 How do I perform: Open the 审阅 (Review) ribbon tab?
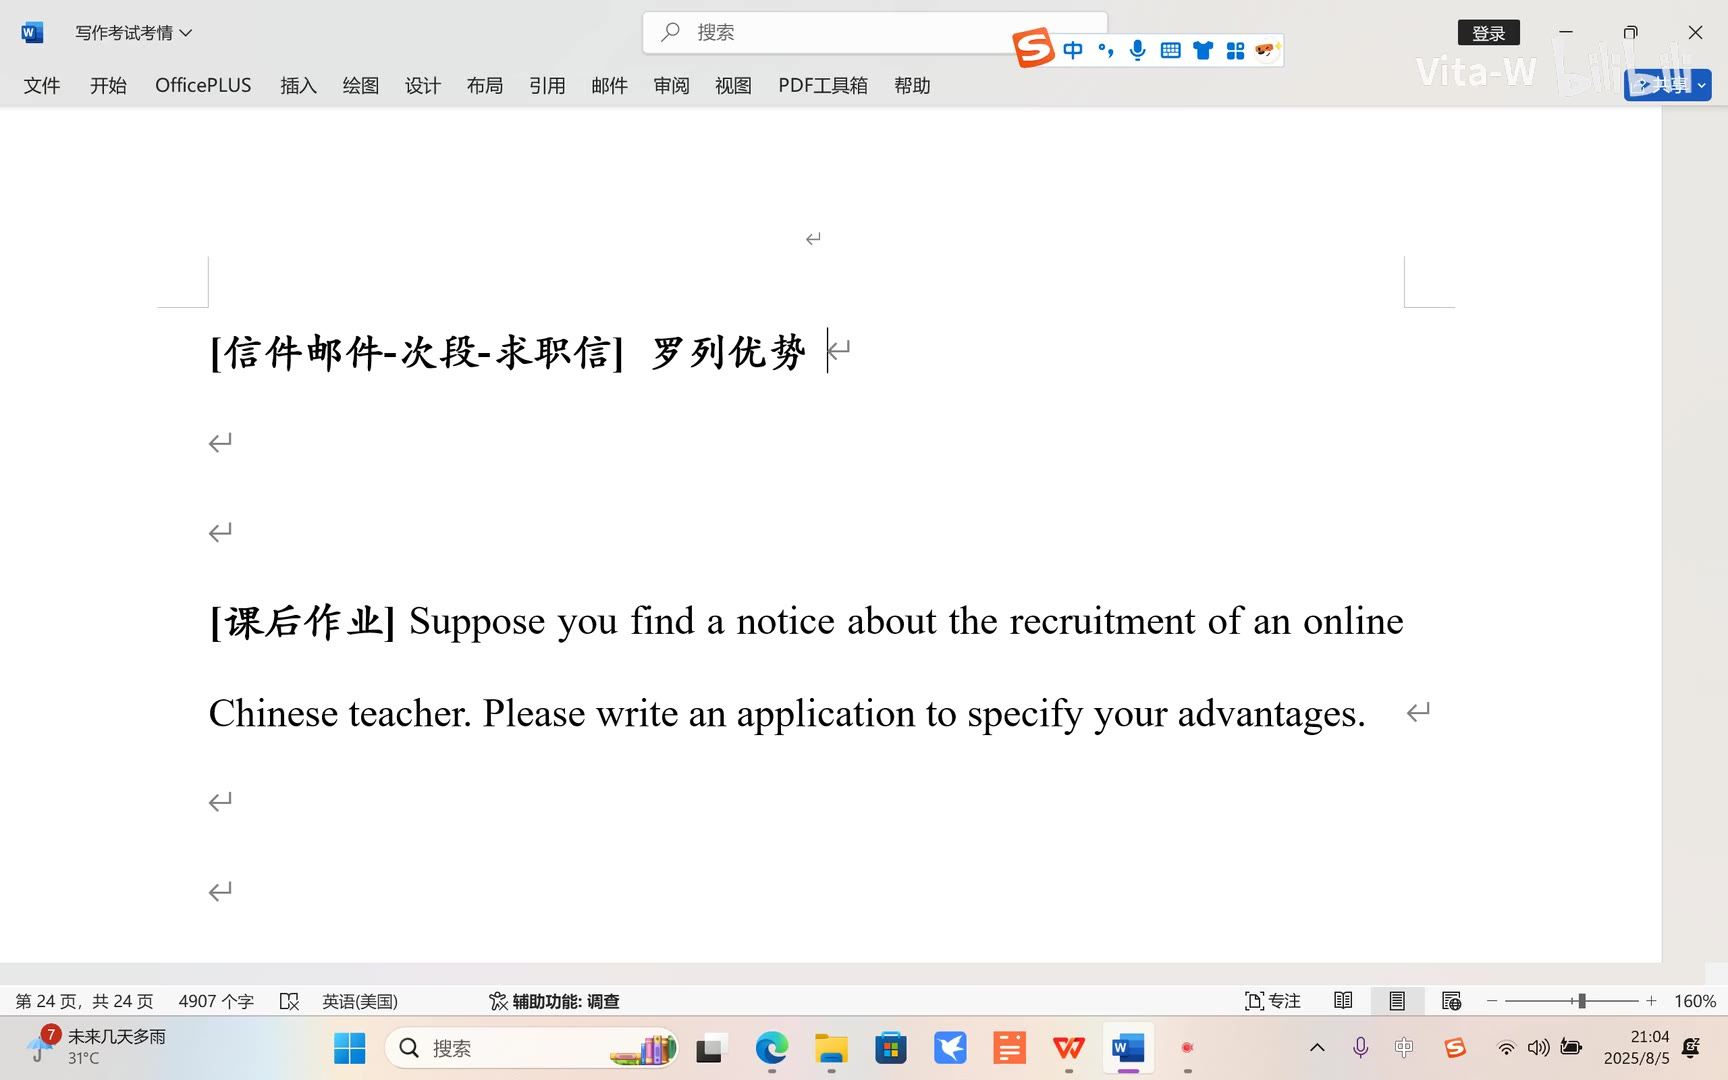(x=671, y=86)
